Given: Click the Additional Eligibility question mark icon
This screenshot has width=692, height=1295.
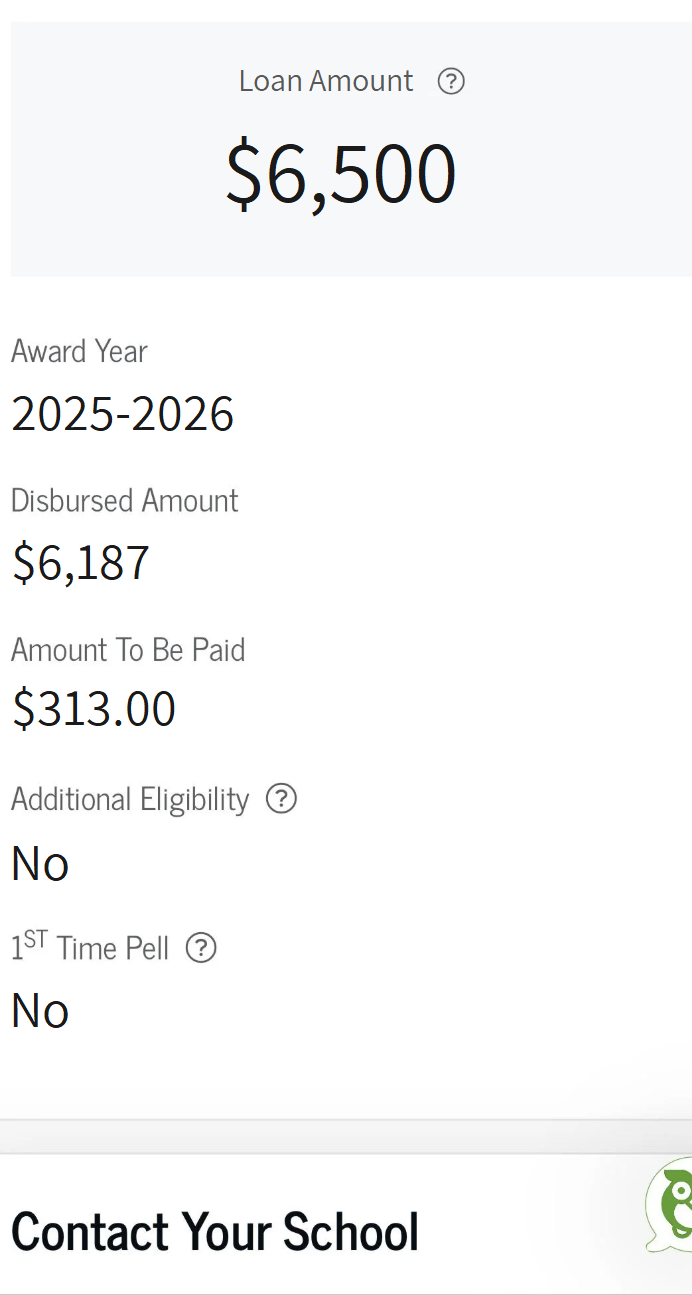Looking at the screenshot, I should [281, 799].
